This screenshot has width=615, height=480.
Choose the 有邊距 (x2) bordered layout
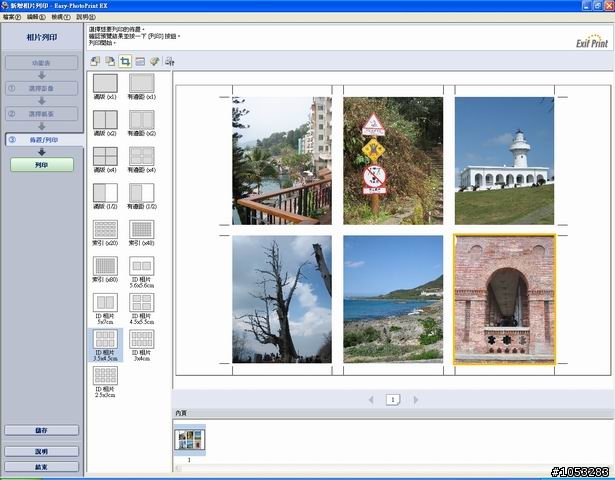[x=141, y=121]
